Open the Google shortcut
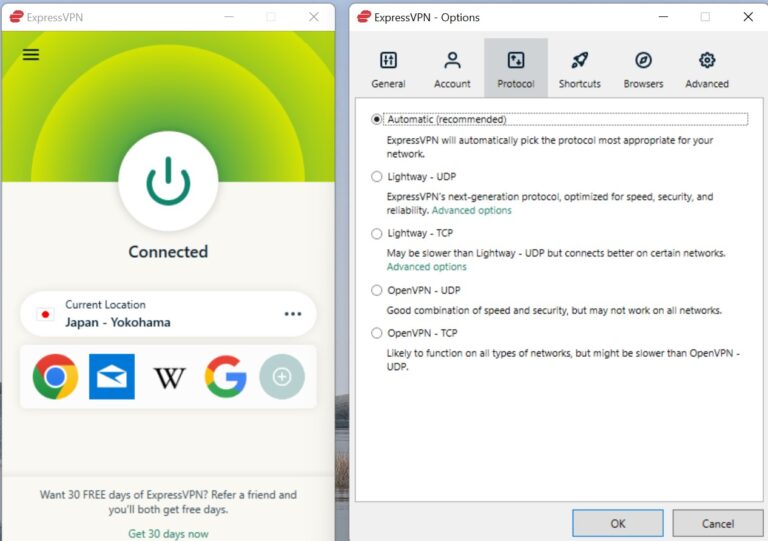The image size is (768, 541). [x=226, y=376]
